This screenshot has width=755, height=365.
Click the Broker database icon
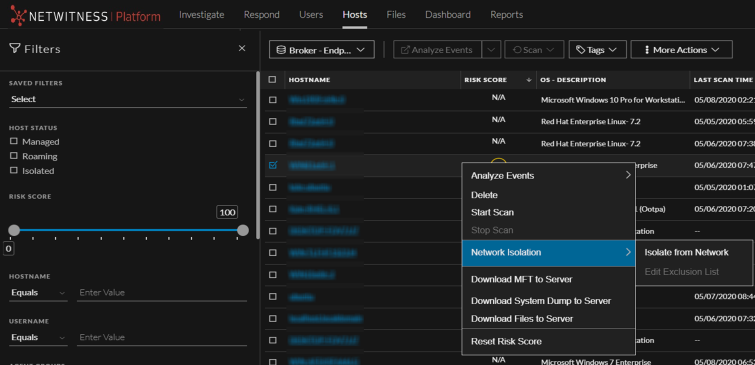tap(281, 50)
